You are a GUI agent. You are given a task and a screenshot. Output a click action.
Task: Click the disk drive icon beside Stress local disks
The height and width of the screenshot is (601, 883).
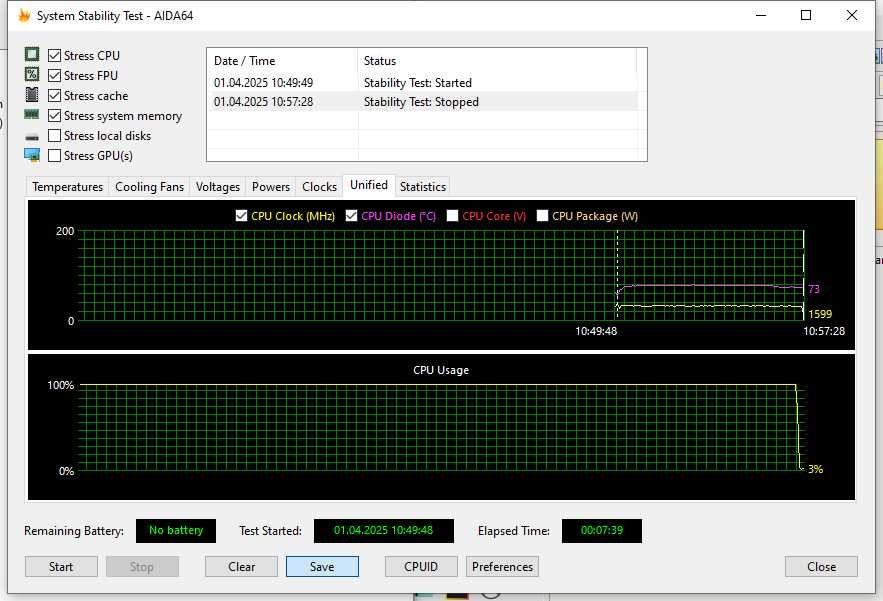(32, 137)
